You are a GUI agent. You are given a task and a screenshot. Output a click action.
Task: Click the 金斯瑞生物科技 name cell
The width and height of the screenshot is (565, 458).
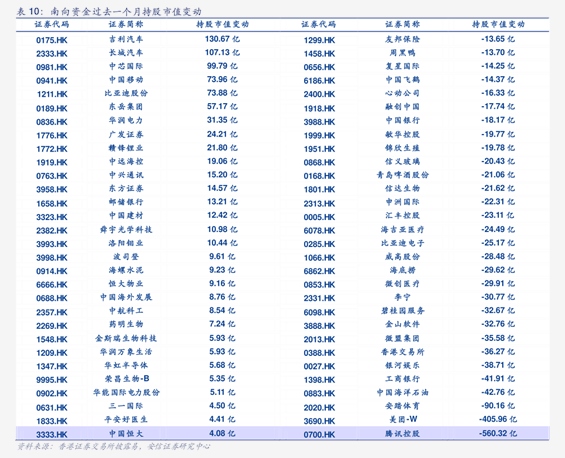126,338
